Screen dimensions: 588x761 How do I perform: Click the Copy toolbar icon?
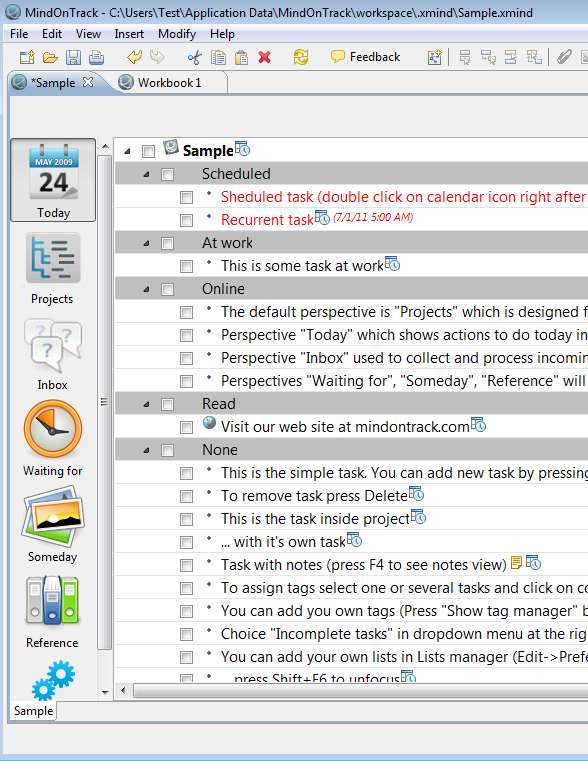pyautogui.click(x=218, y=57)
